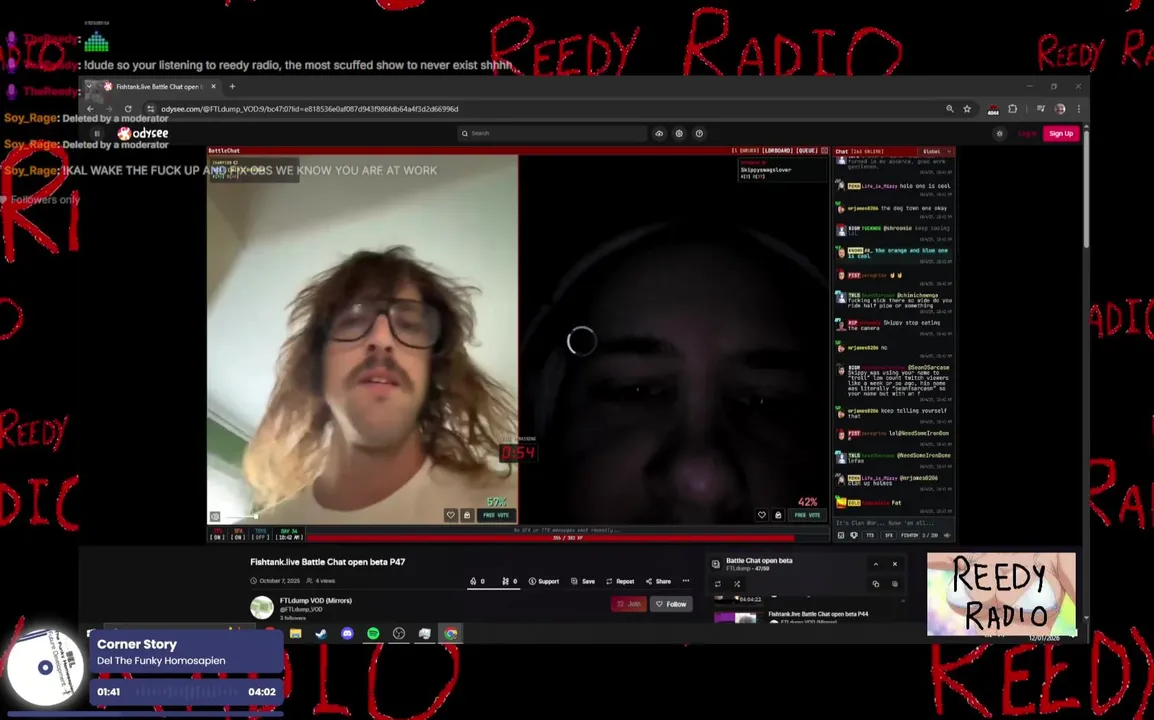This screenshot has height=720, width=1154.
Task: Toggle the TTS ON indicator in the status bar
Action: coord(217,534)
